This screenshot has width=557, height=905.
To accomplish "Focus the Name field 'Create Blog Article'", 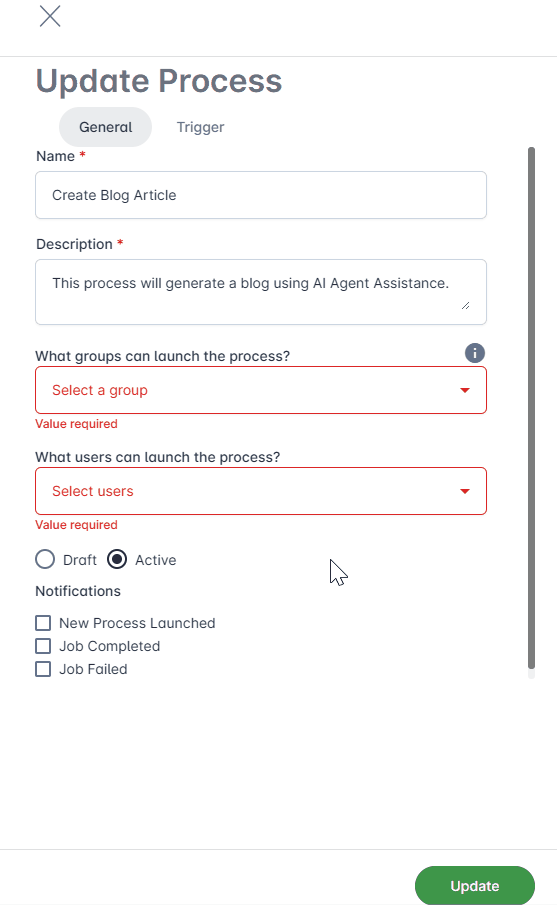I will pos(261,195).
